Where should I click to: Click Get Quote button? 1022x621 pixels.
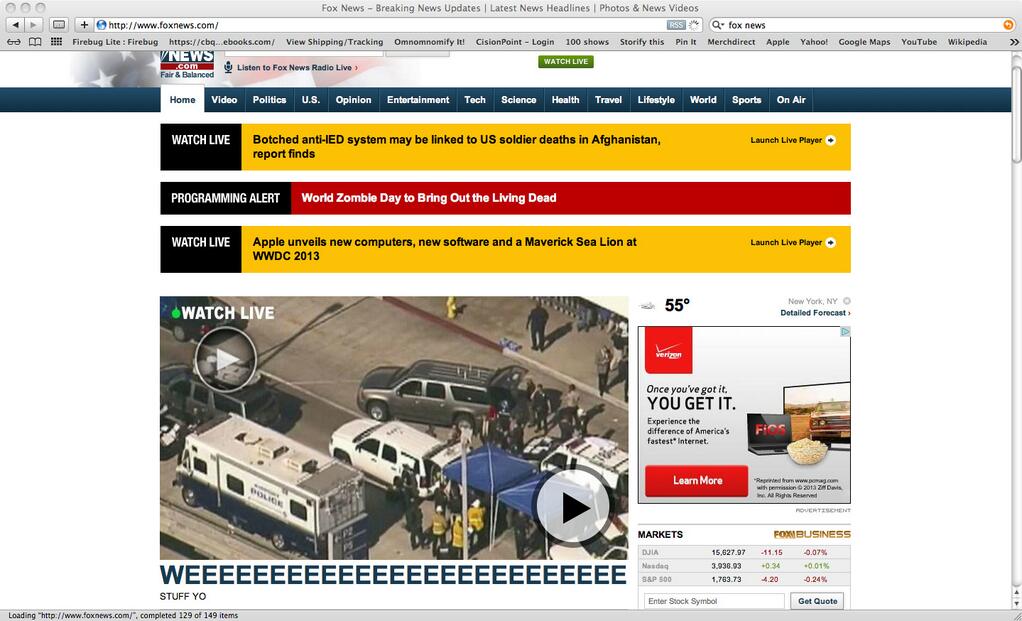817,601
